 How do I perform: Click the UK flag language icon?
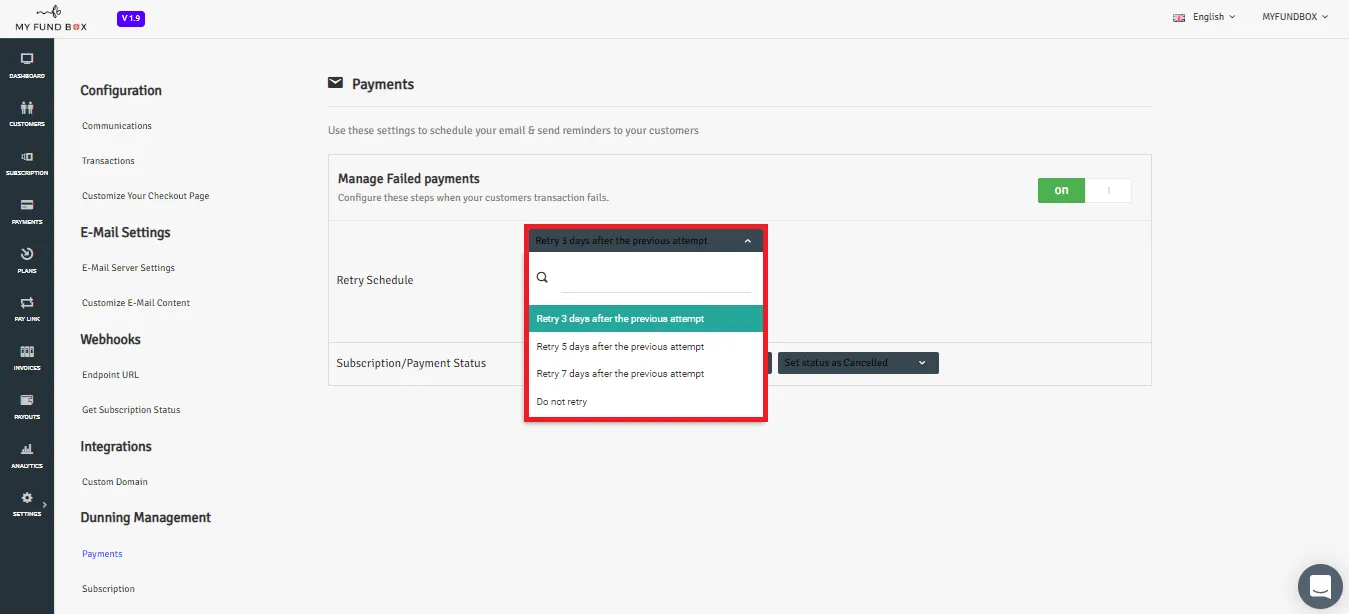[x=1179, y=17]
